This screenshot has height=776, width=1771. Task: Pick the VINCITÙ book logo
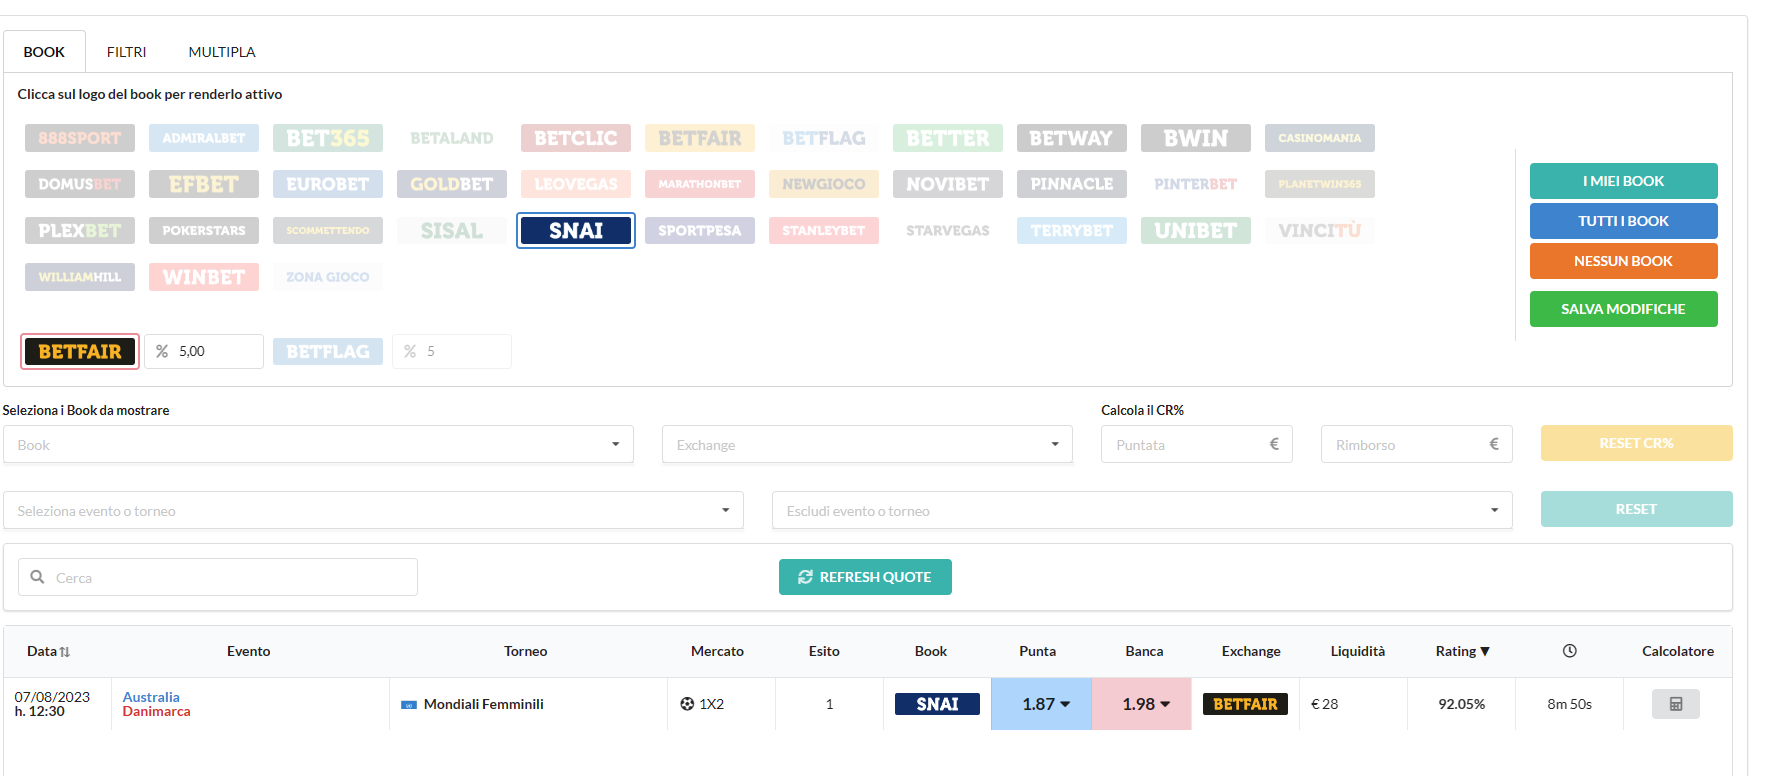click(x=1320, y=231)
